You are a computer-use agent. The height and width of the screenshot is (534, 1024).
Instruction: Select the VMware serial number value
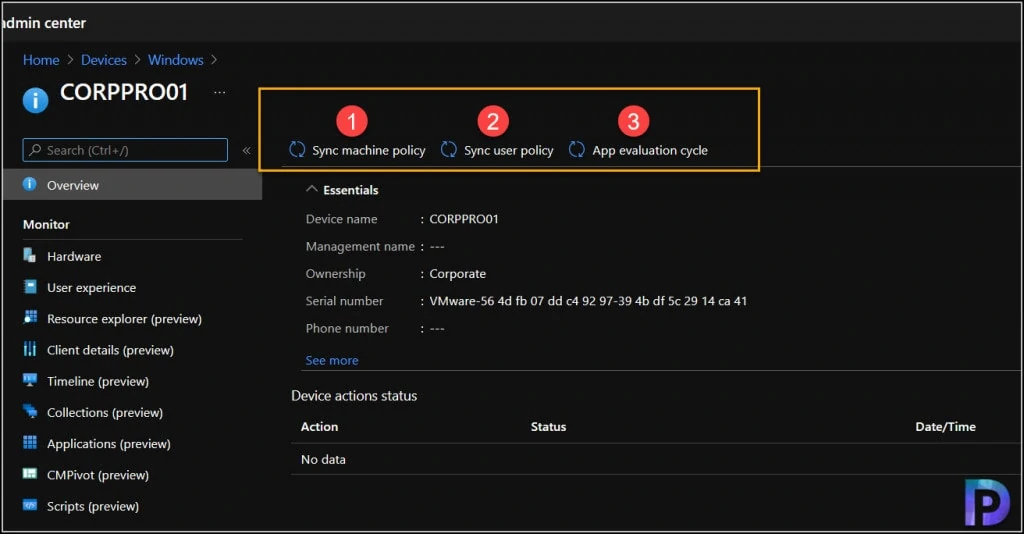(x=588, y=302)
